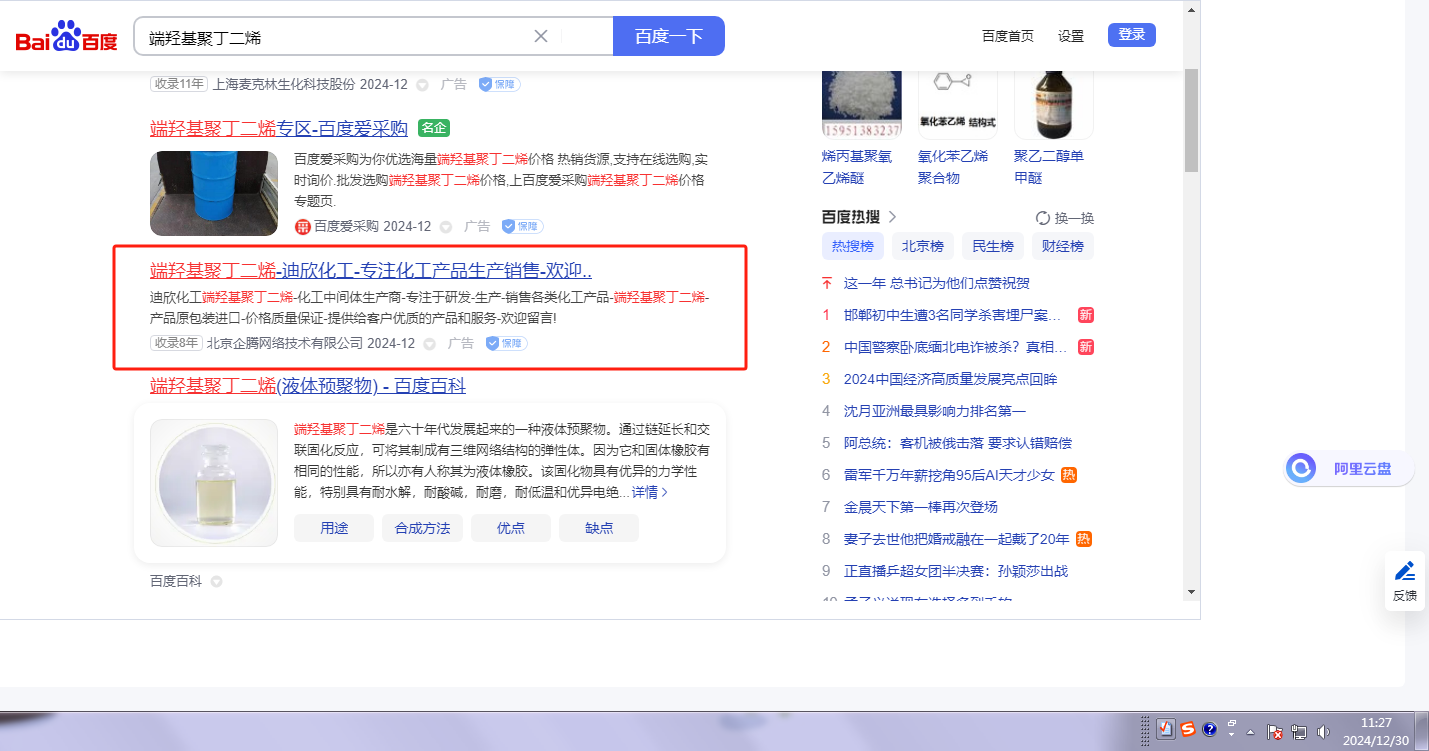Click the blue barrel product thumbnail
The height and width of the screenshot is (751, 1429).
214,193
